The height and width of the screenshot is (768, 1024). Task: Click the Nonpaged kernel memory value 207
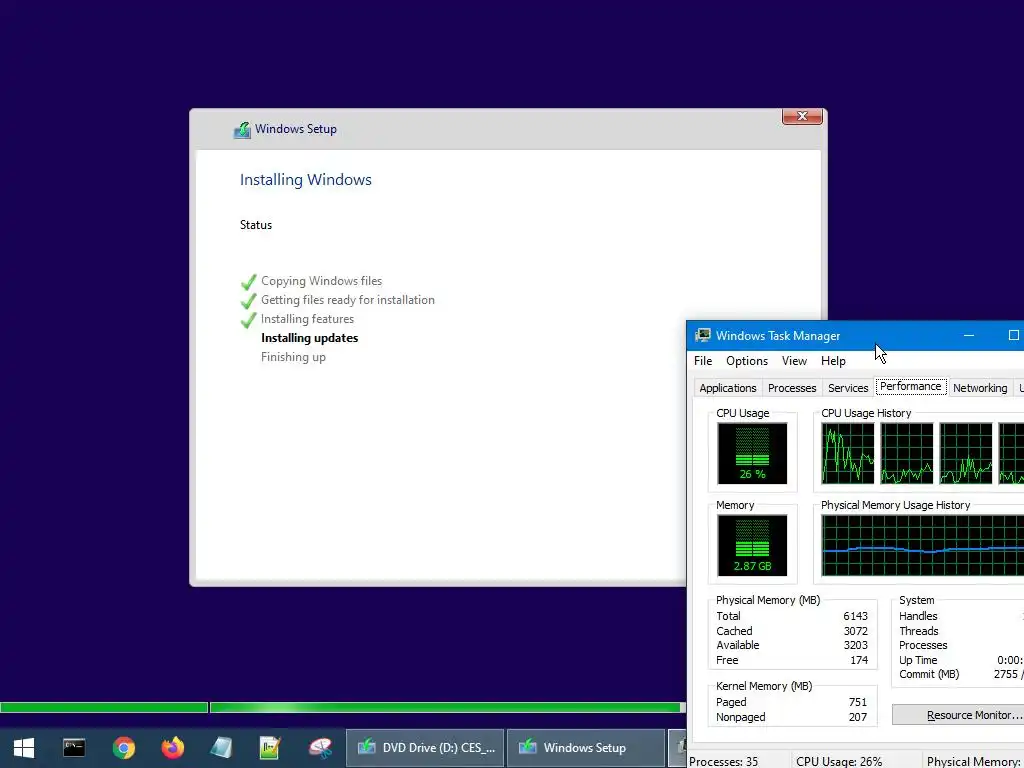857,717
